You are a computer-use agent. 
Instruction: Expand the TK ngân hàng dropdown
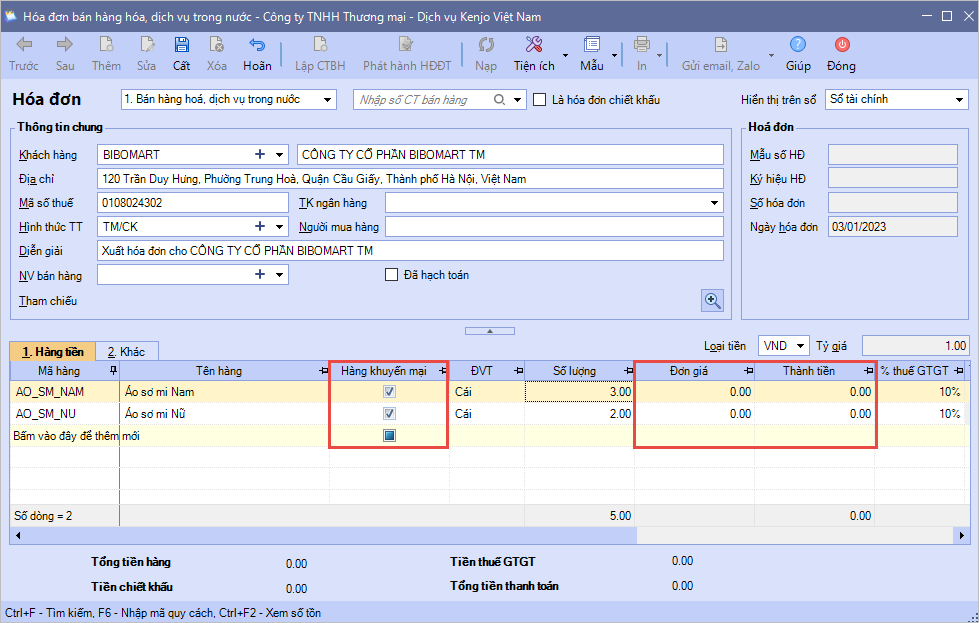(x=713, y=203)
